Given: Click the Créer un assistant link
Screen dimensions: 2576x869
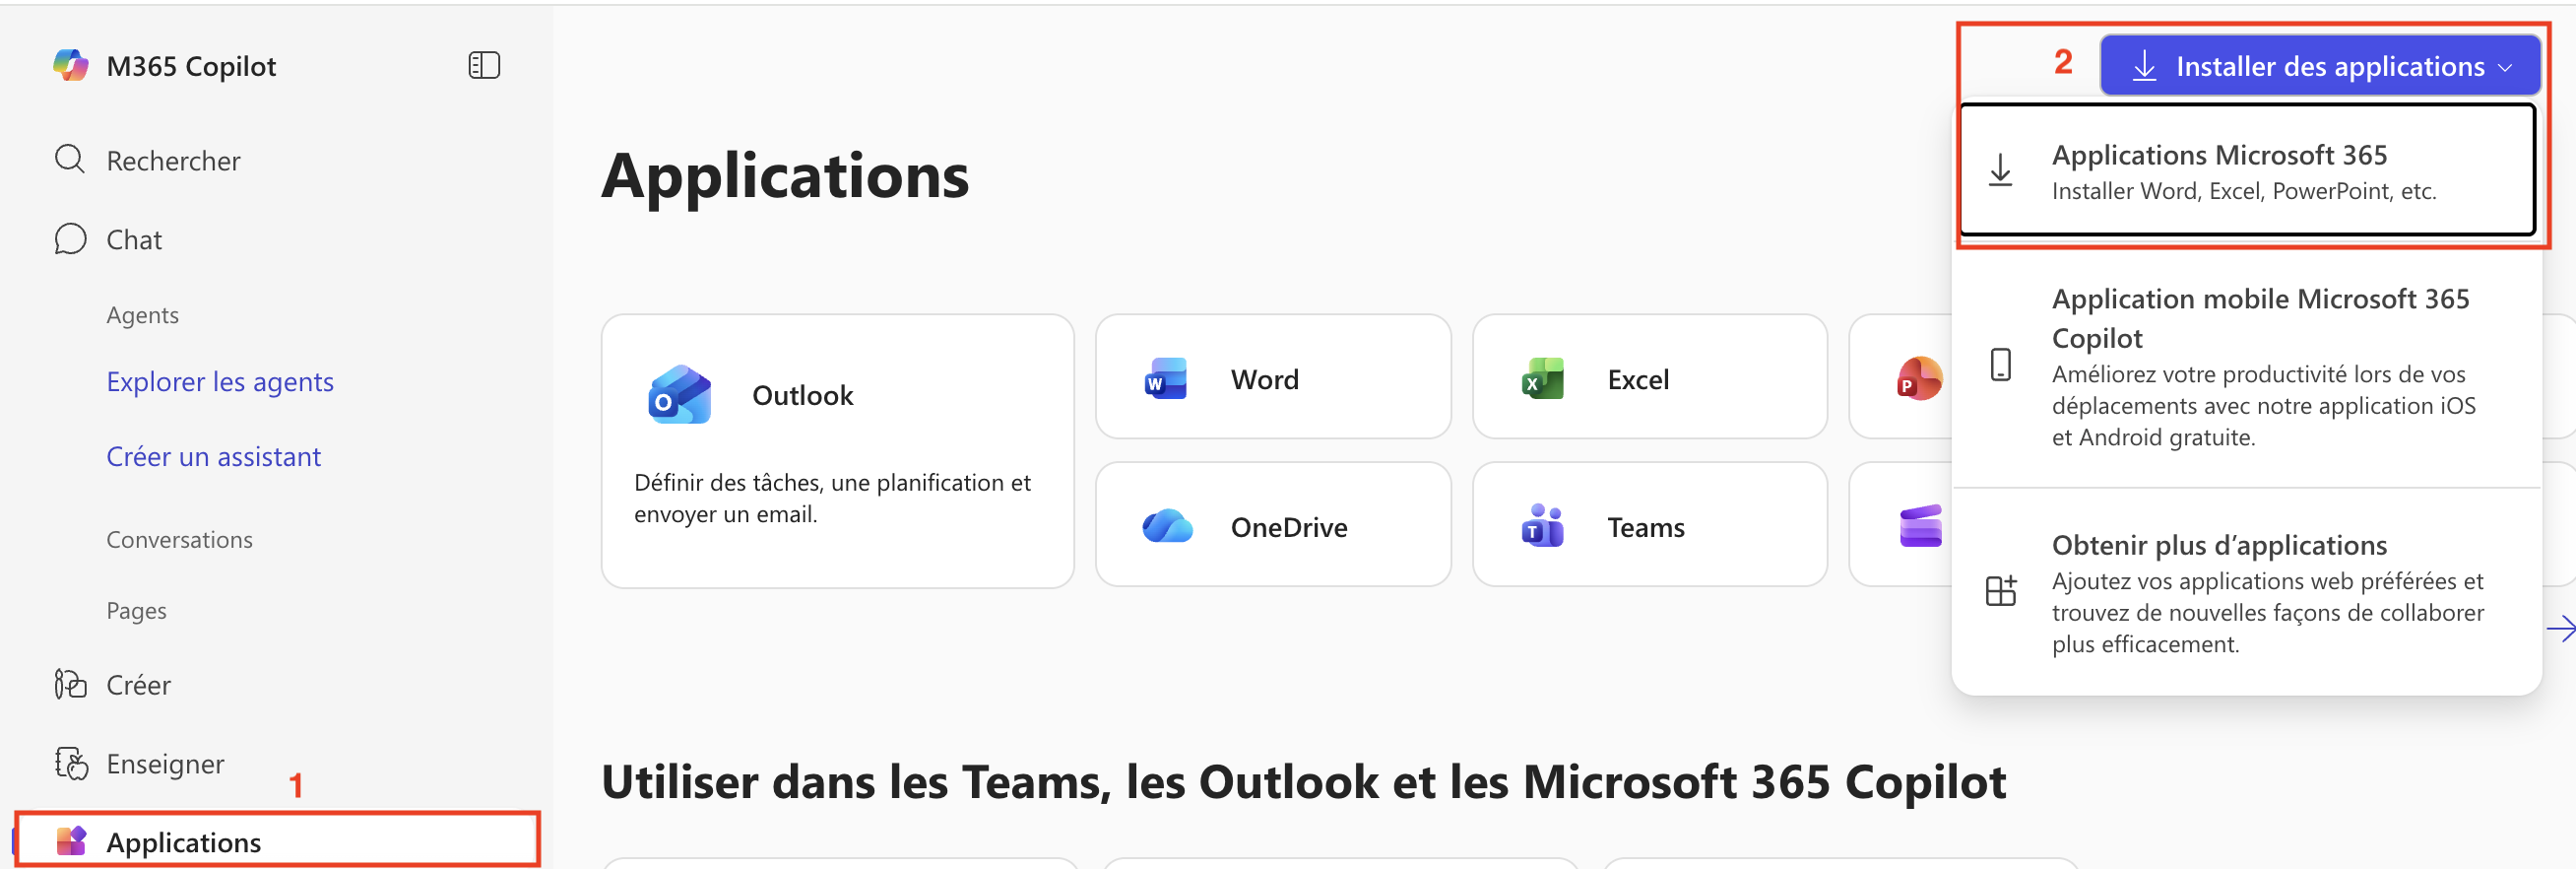Looking at the screenshot, I should point(213,456).
